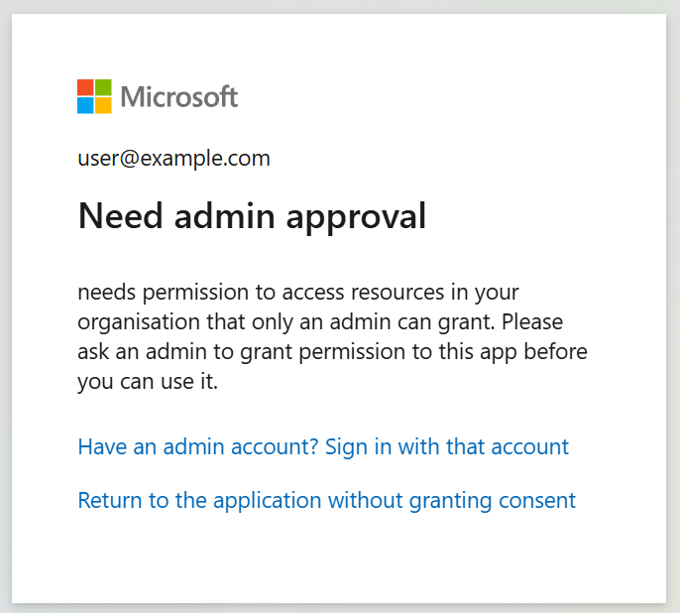680x613 pixels.
Task: Click the "Need admin approval" heading
Action: 252,216
